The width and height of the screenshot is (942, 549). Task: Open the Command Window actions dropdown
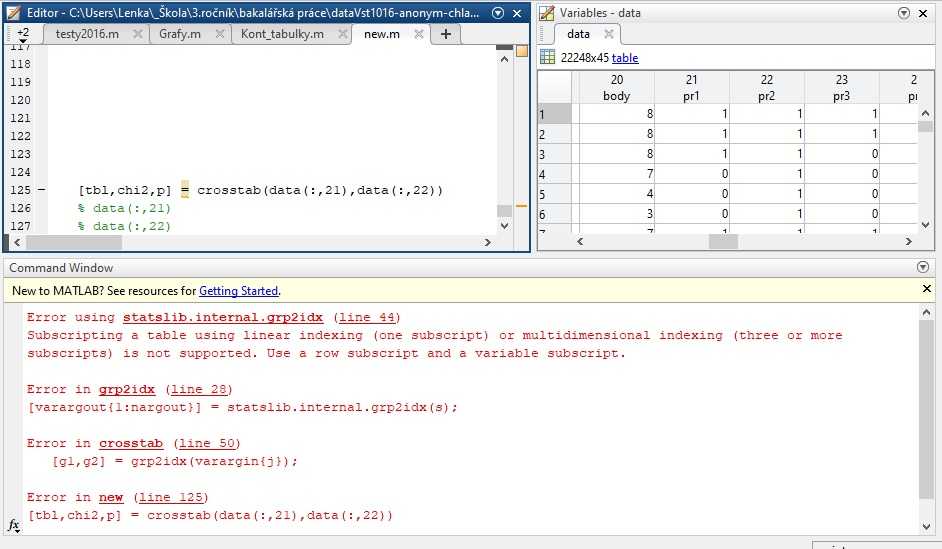pos(923,267)
